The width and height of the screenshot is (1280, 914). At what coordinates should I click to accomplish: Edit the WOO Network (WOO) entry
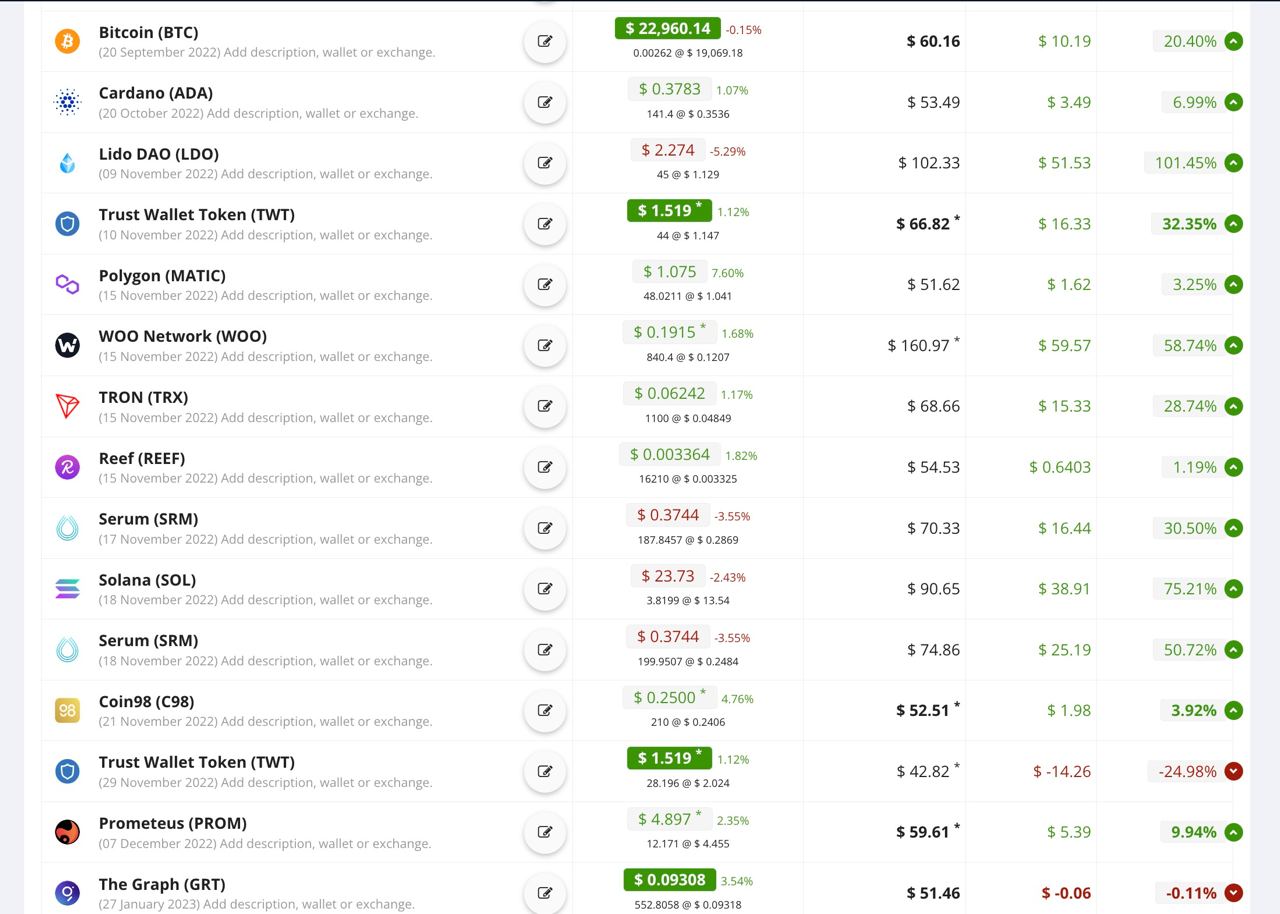click(545, 345)
